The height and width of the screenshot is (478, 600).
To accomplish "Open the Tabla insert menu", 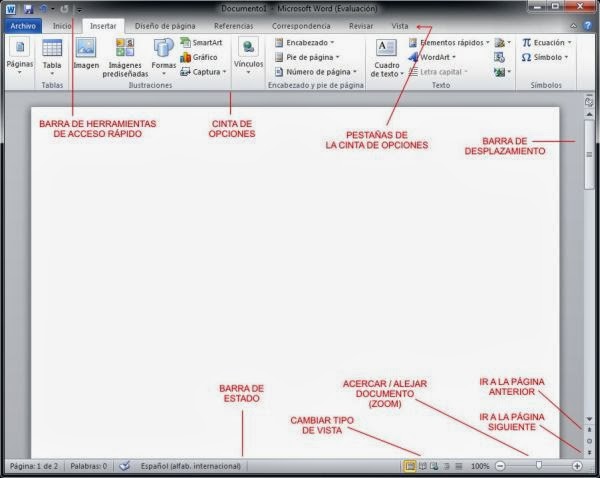I will coord(52,57).
